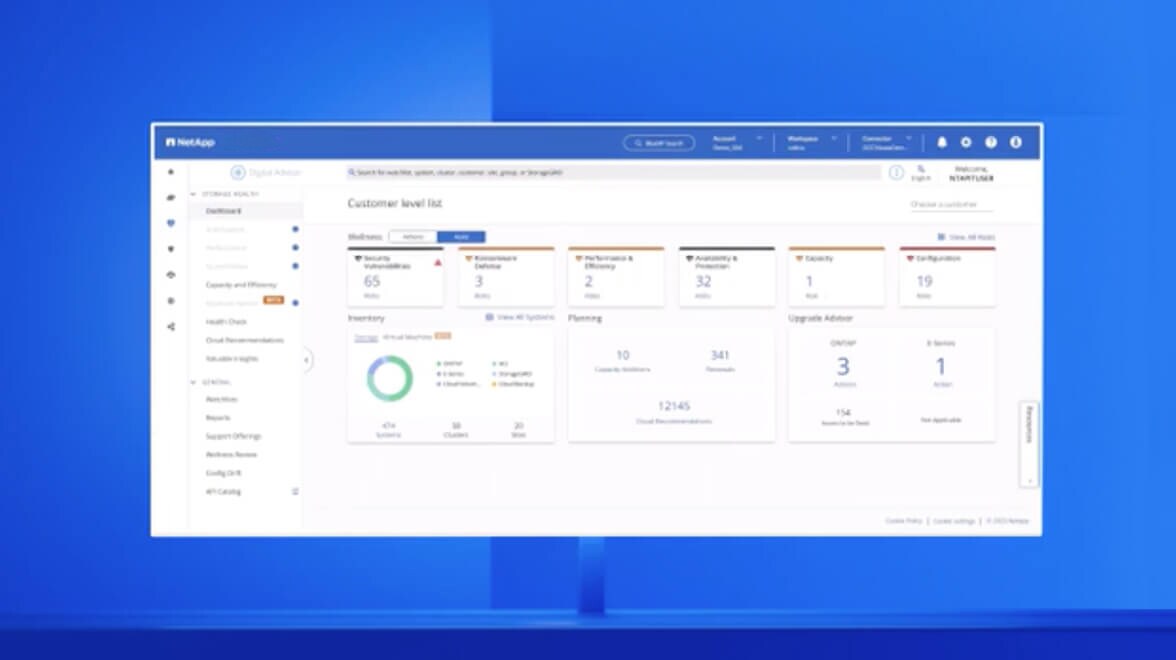Toggle Wellness view to Risks
Screen dimensions: 1176x660
click(x=461, y=237)
